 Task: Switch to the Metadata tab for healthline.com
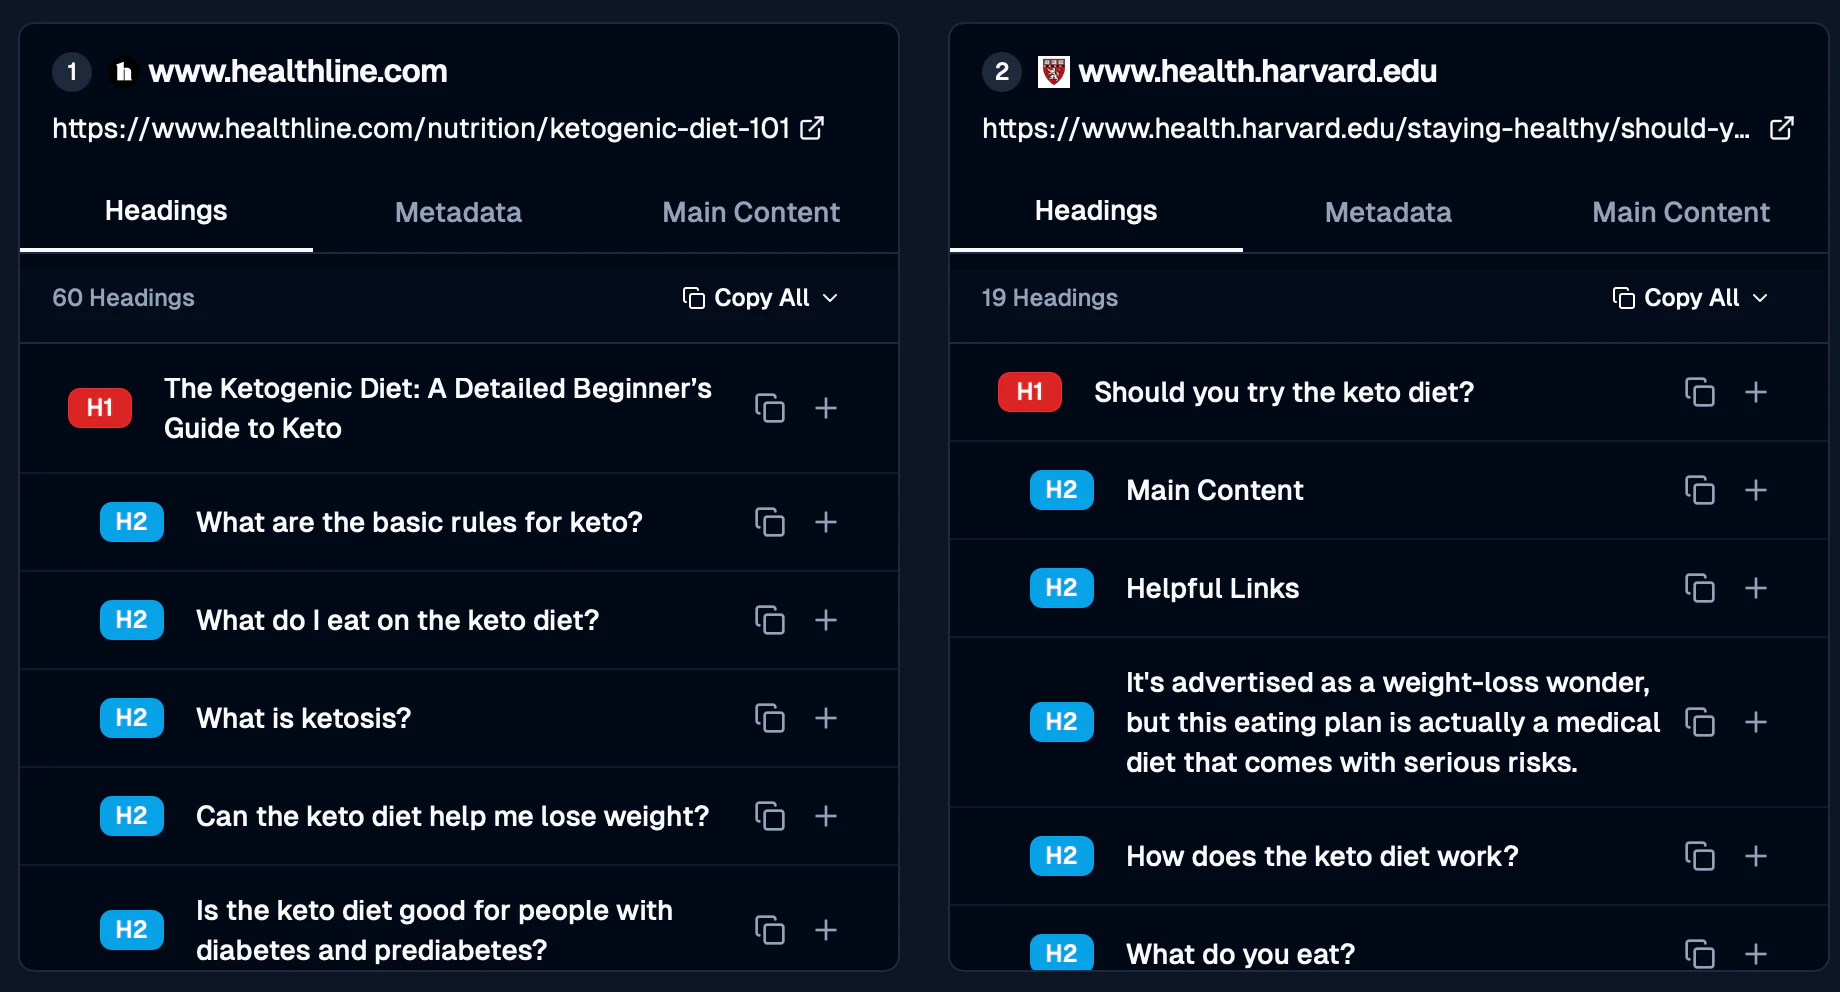[x=458, y=212]
